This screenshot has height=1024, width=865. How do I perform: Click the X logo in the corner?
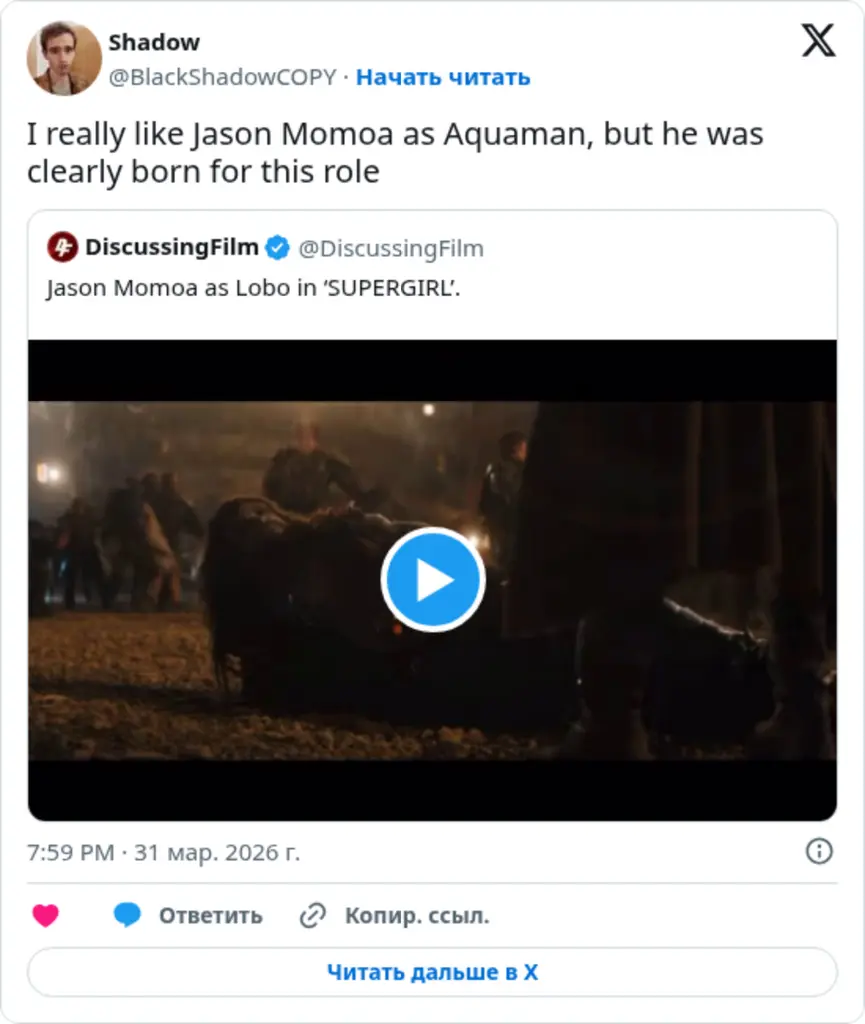coord(818,41)
